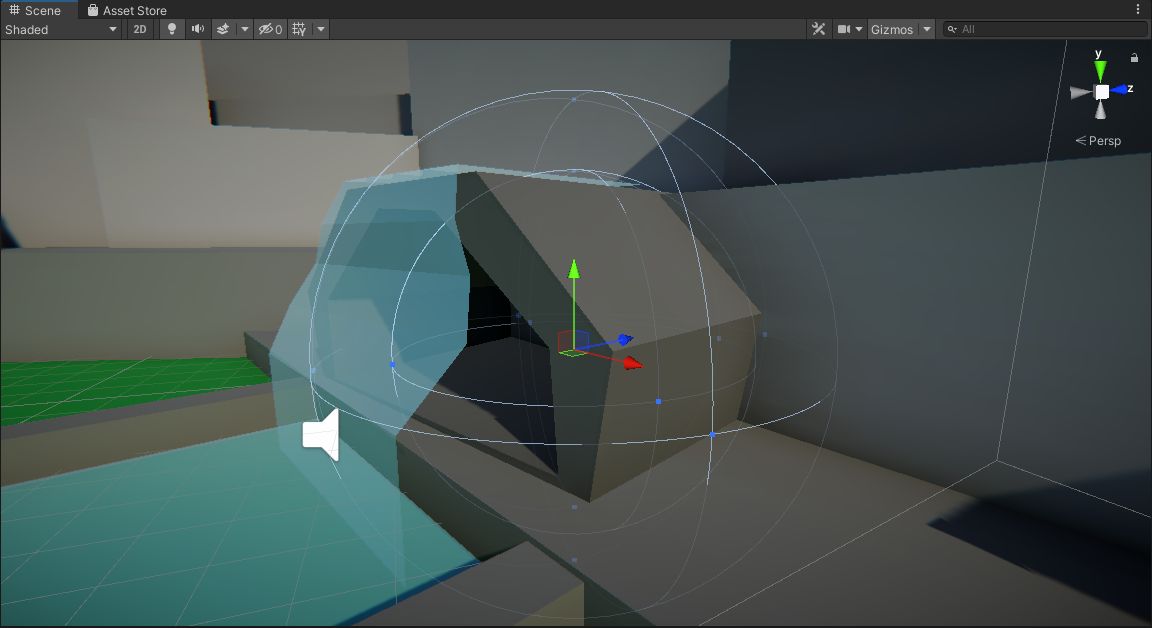The height and width of the screenshot is (628, 1152).
Task: Click the green Y axis cone on orientation gizmo
Action: [x=1100, y=71]
